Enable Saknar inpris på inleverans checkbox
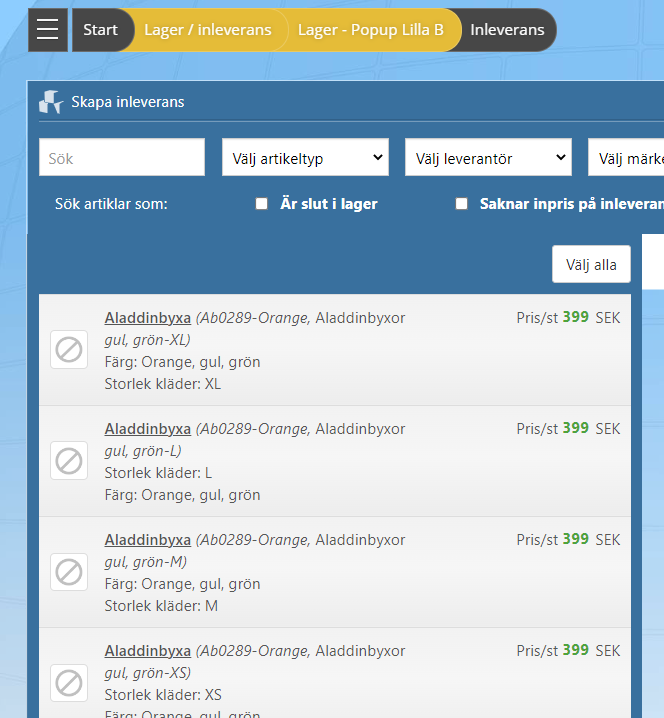Screen dimensions: 664x718 (x=462, y=204)
